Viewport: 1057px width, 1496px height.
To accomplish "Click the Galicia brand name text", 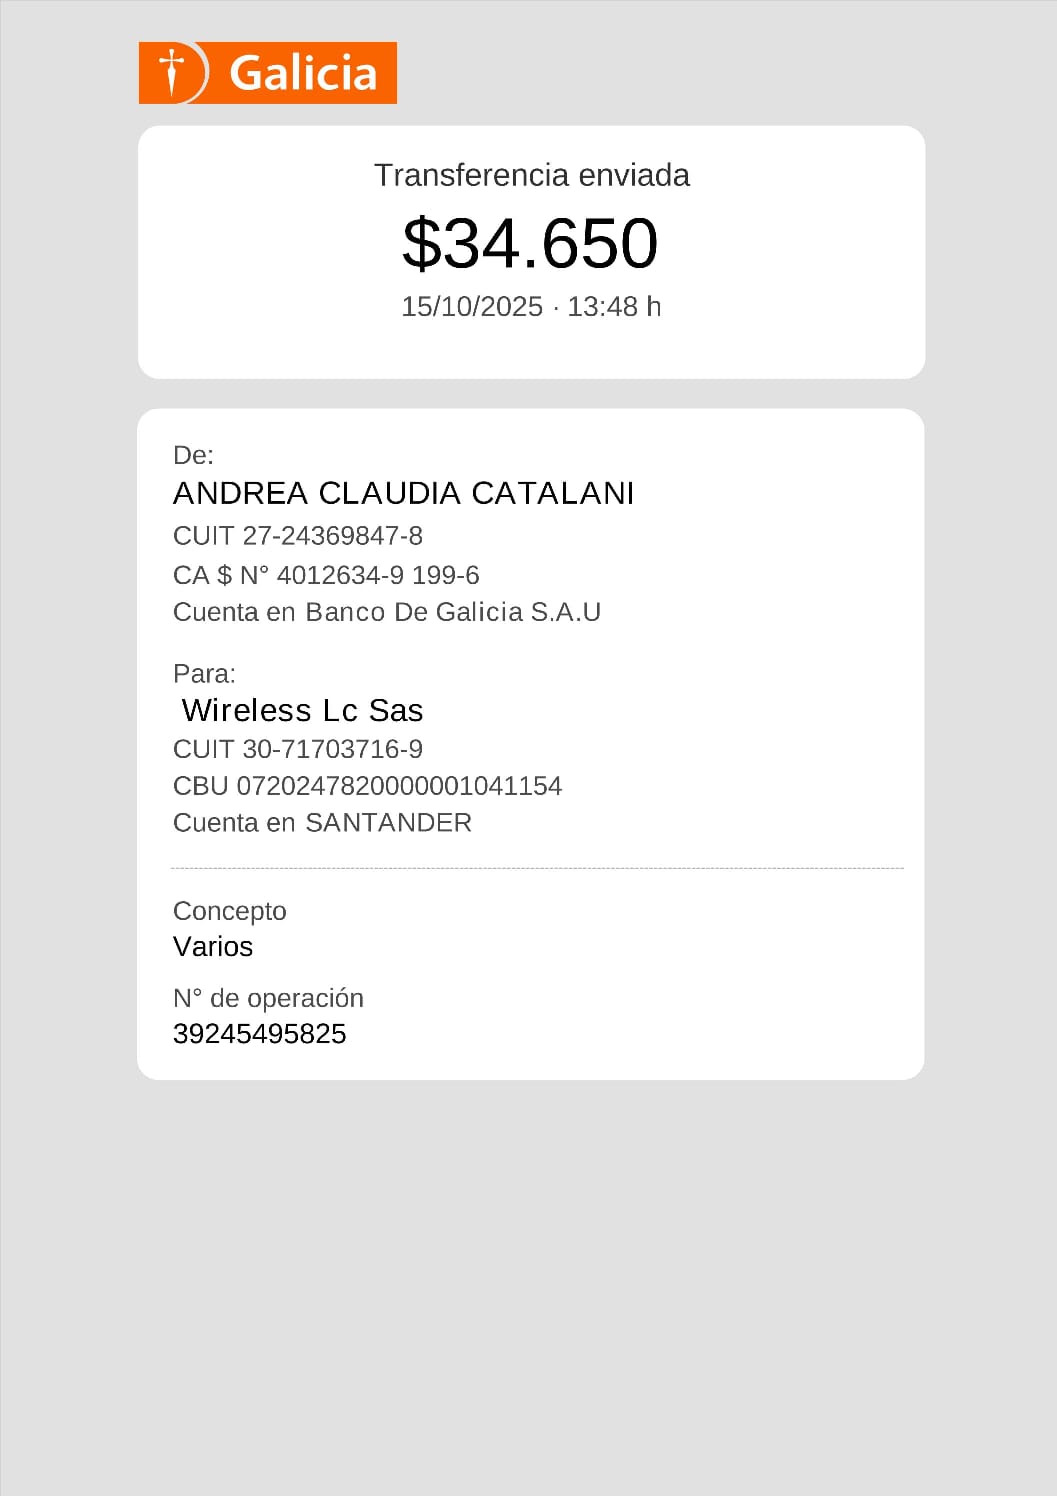I will [x=302, y=73].
